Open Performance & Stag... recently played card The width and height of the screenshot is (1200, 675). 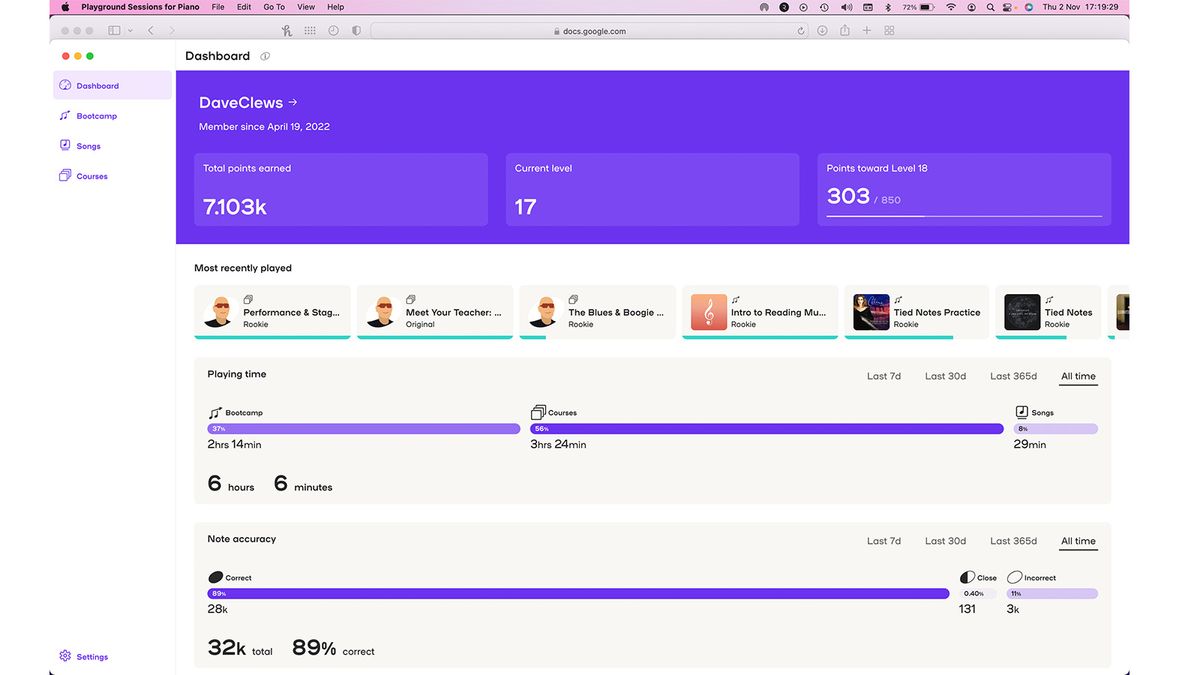pyautogui.click(x=272, y=312)
